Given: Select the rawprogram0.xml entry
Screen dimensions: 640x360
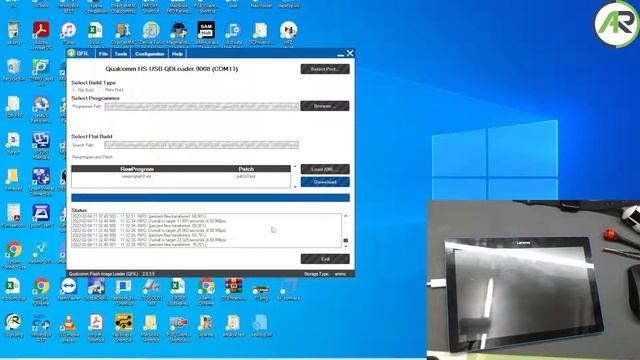Looking at the screenshot, I should click(136, 176).
